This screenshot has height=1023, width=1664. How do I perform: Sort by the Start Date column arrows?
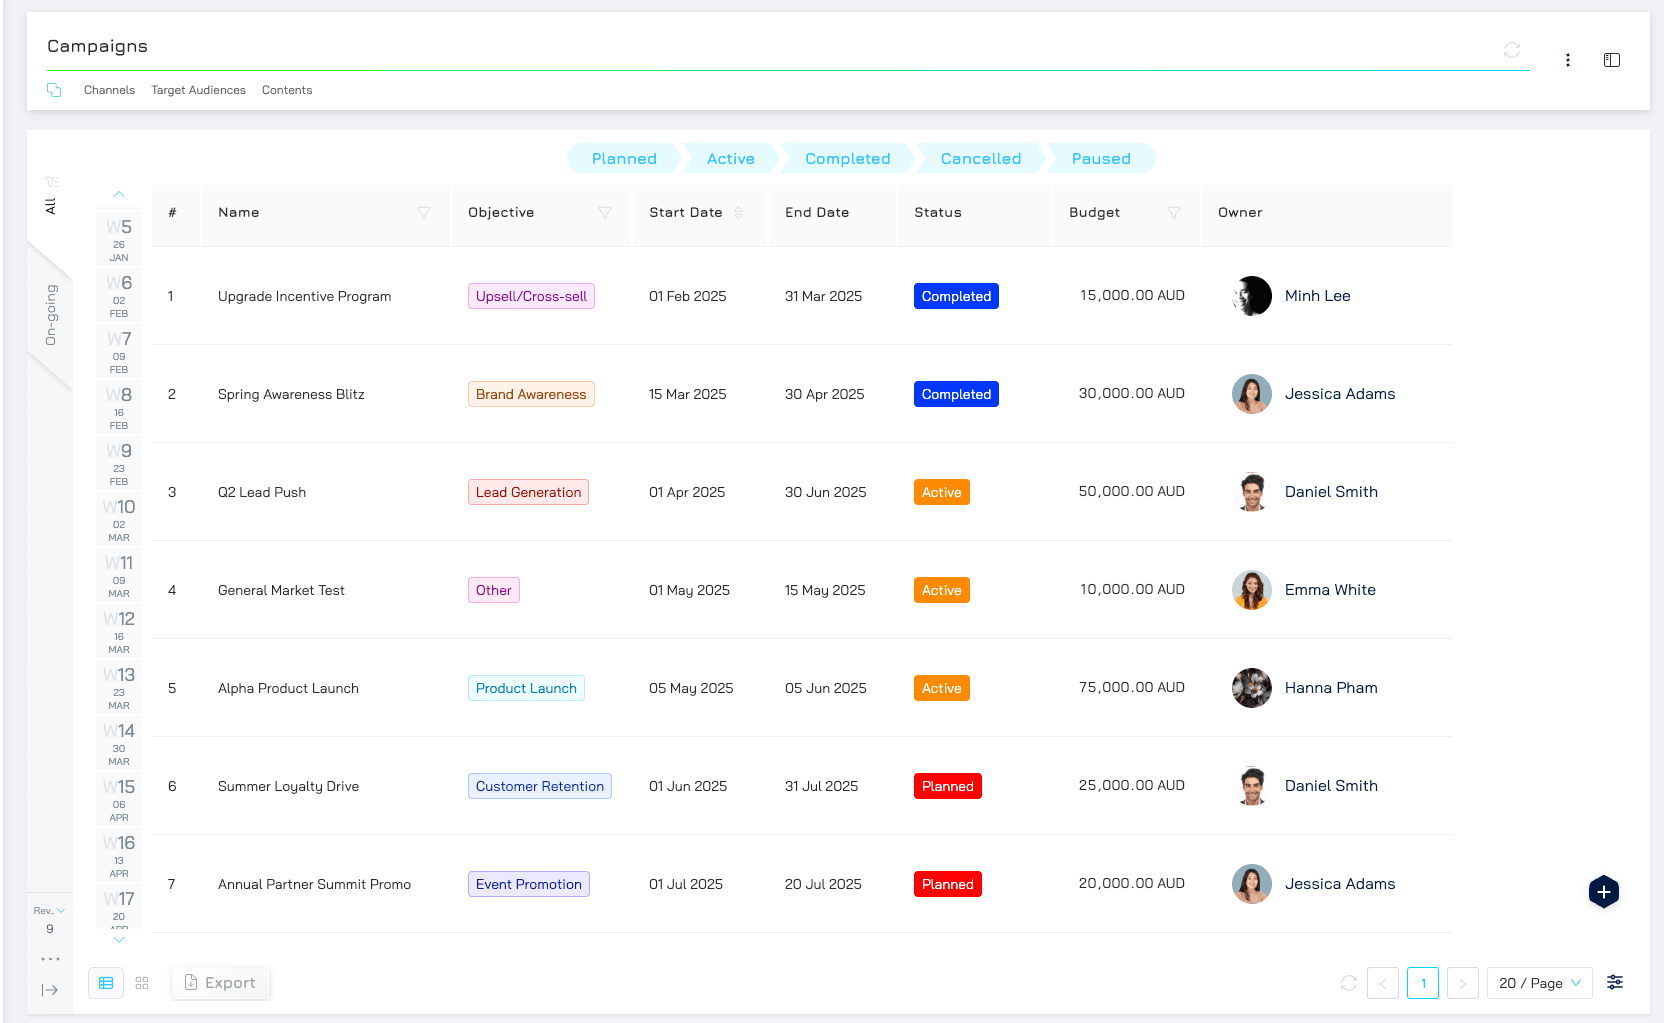pyautogui.click(x=739, y=213)
